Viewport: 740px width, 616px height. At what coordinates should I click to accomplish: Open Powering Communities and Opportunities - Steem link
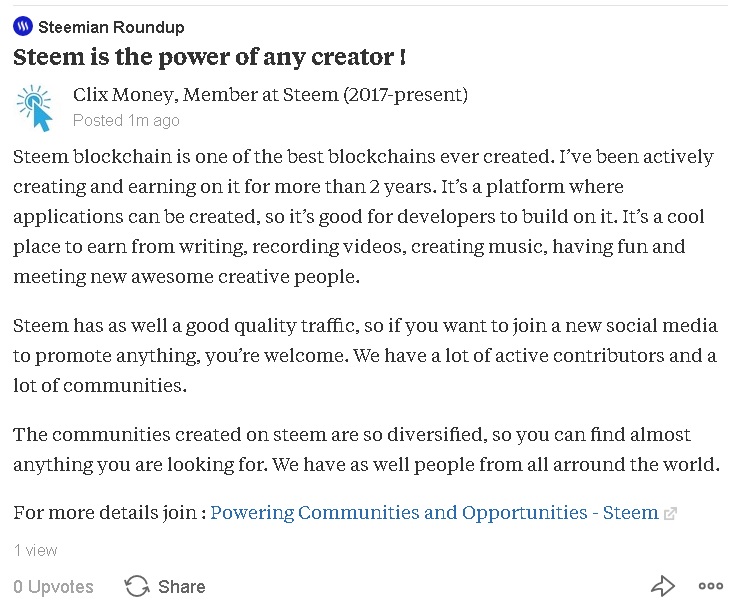click(434, 513)
